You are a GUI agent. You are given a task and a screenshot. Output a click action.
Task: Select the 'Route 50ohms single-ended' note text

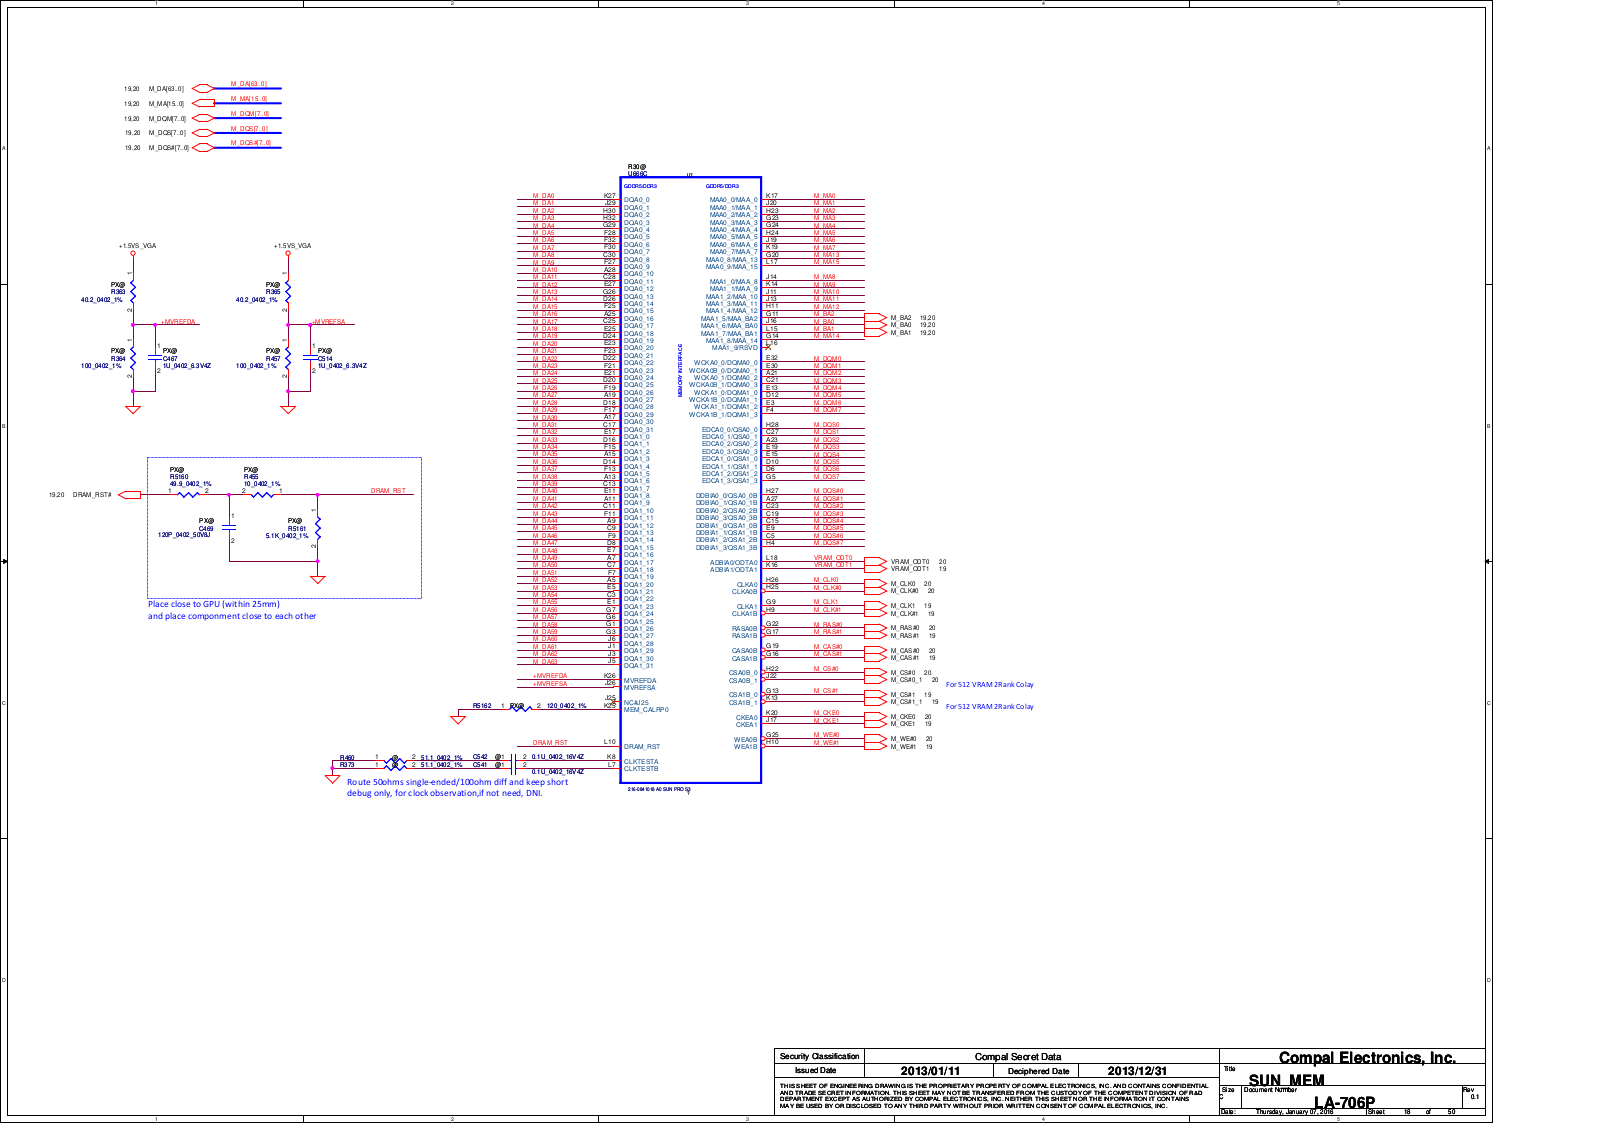click(457, 782)
